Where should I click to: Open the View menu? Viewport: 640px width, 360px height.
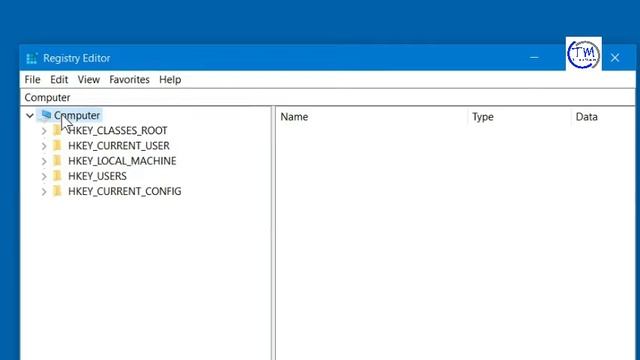[89, 80]
